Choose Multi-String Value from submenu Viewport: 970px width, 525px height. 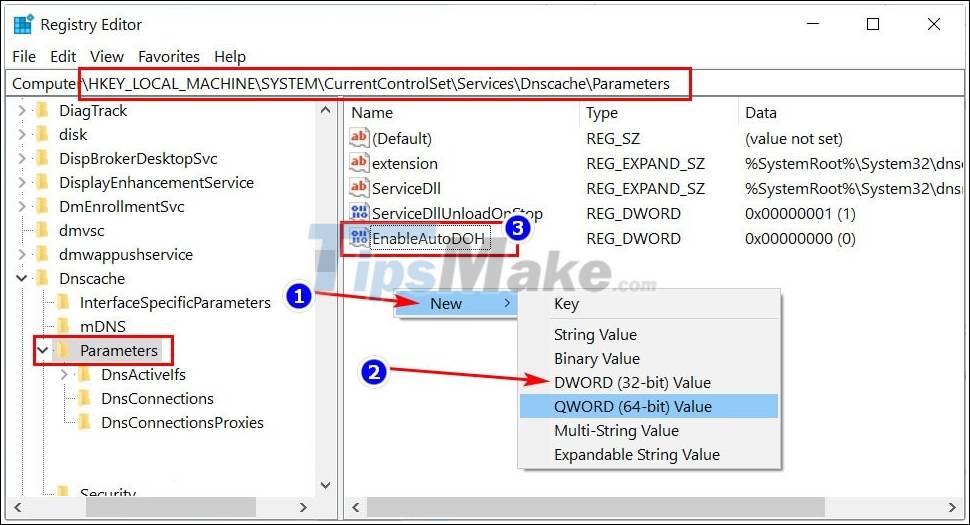coord(650,430)
